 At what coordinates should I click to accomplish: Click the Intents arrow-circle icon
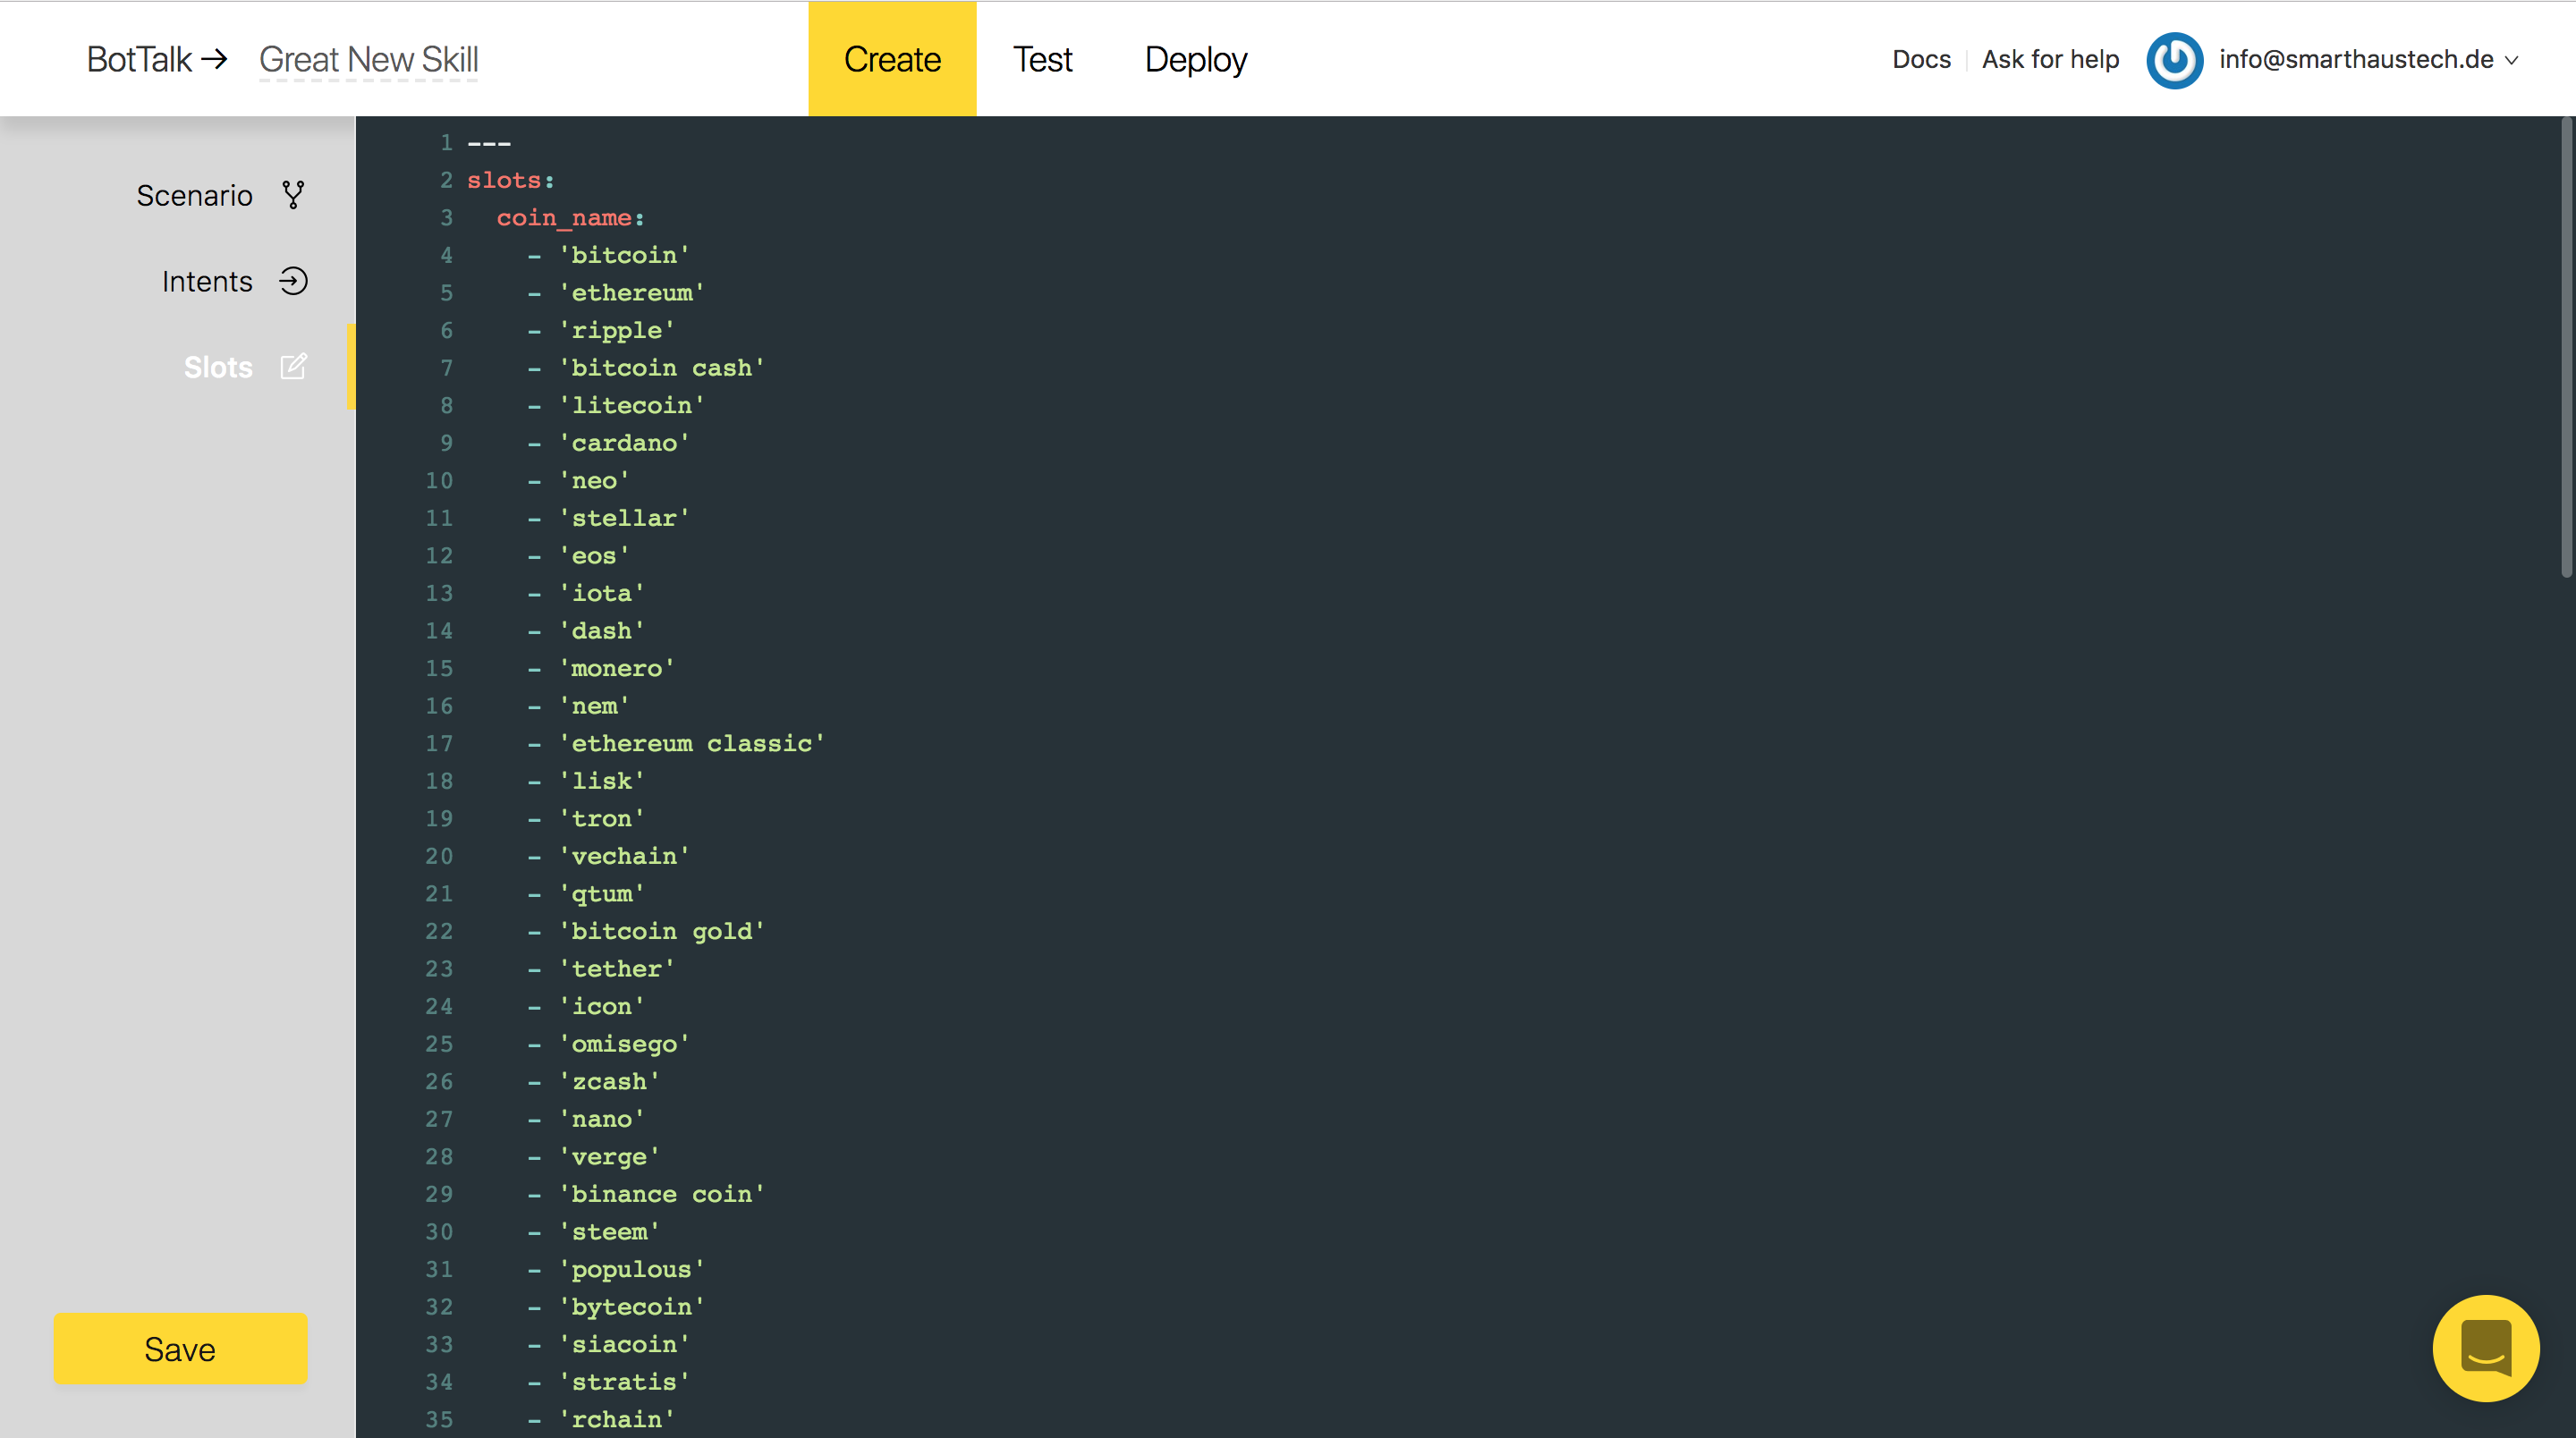(x=293, y=281)
